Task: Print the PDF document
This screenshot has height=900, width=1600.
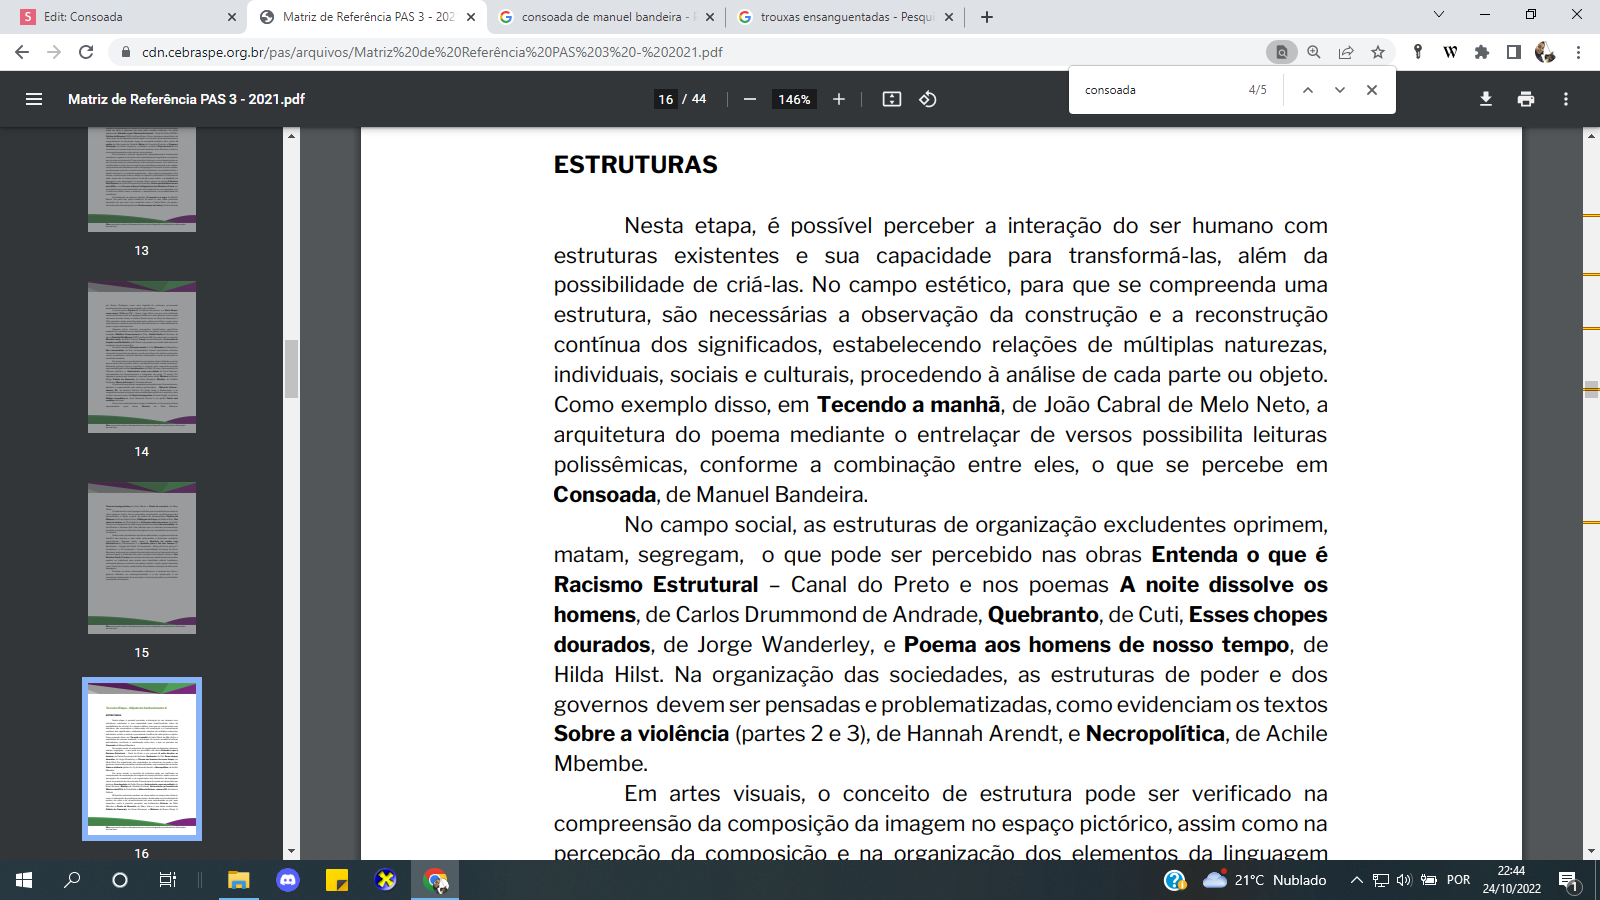Action: (x=1526, y=99)
